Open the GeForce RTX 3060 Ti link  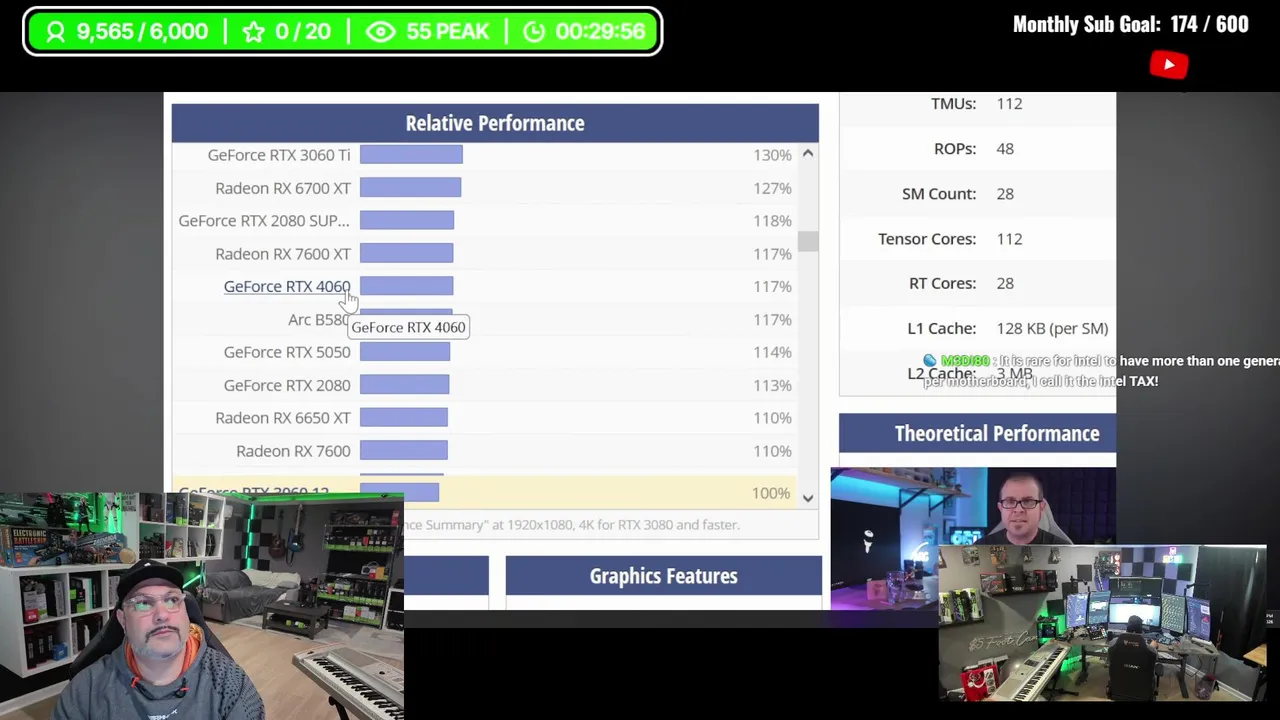click(x=279, y=155)
